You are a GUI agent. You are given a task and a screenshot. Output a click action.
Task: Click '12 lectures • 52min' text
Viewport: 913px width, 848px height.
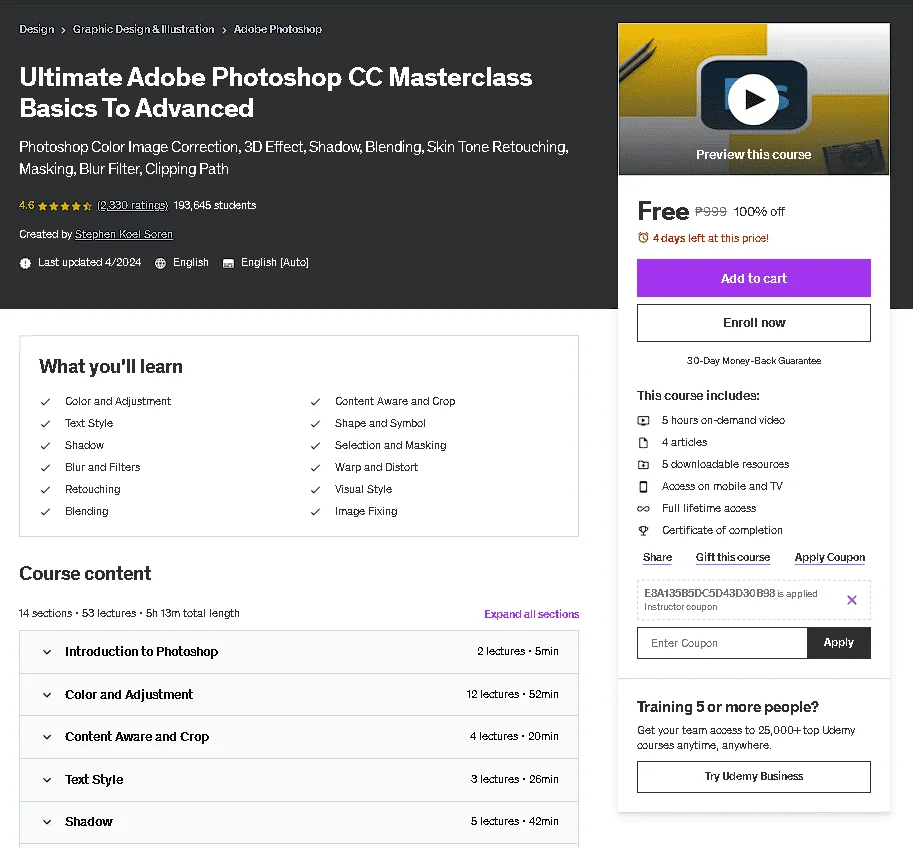click(512, 694)
